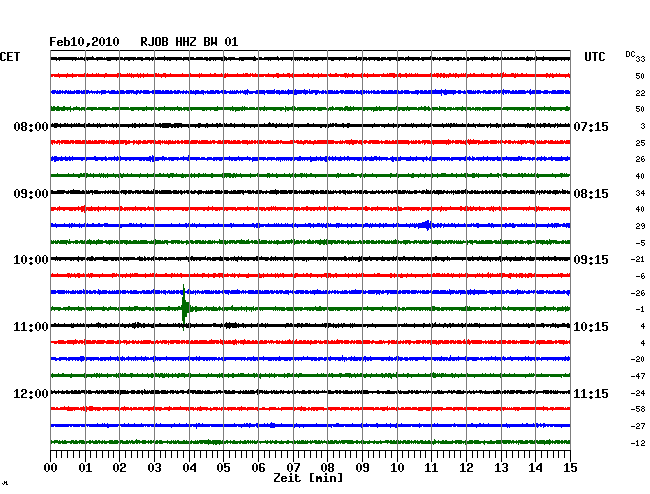Select minute 13 on the time axis
The image size is (650, 494).
[501, 467]
